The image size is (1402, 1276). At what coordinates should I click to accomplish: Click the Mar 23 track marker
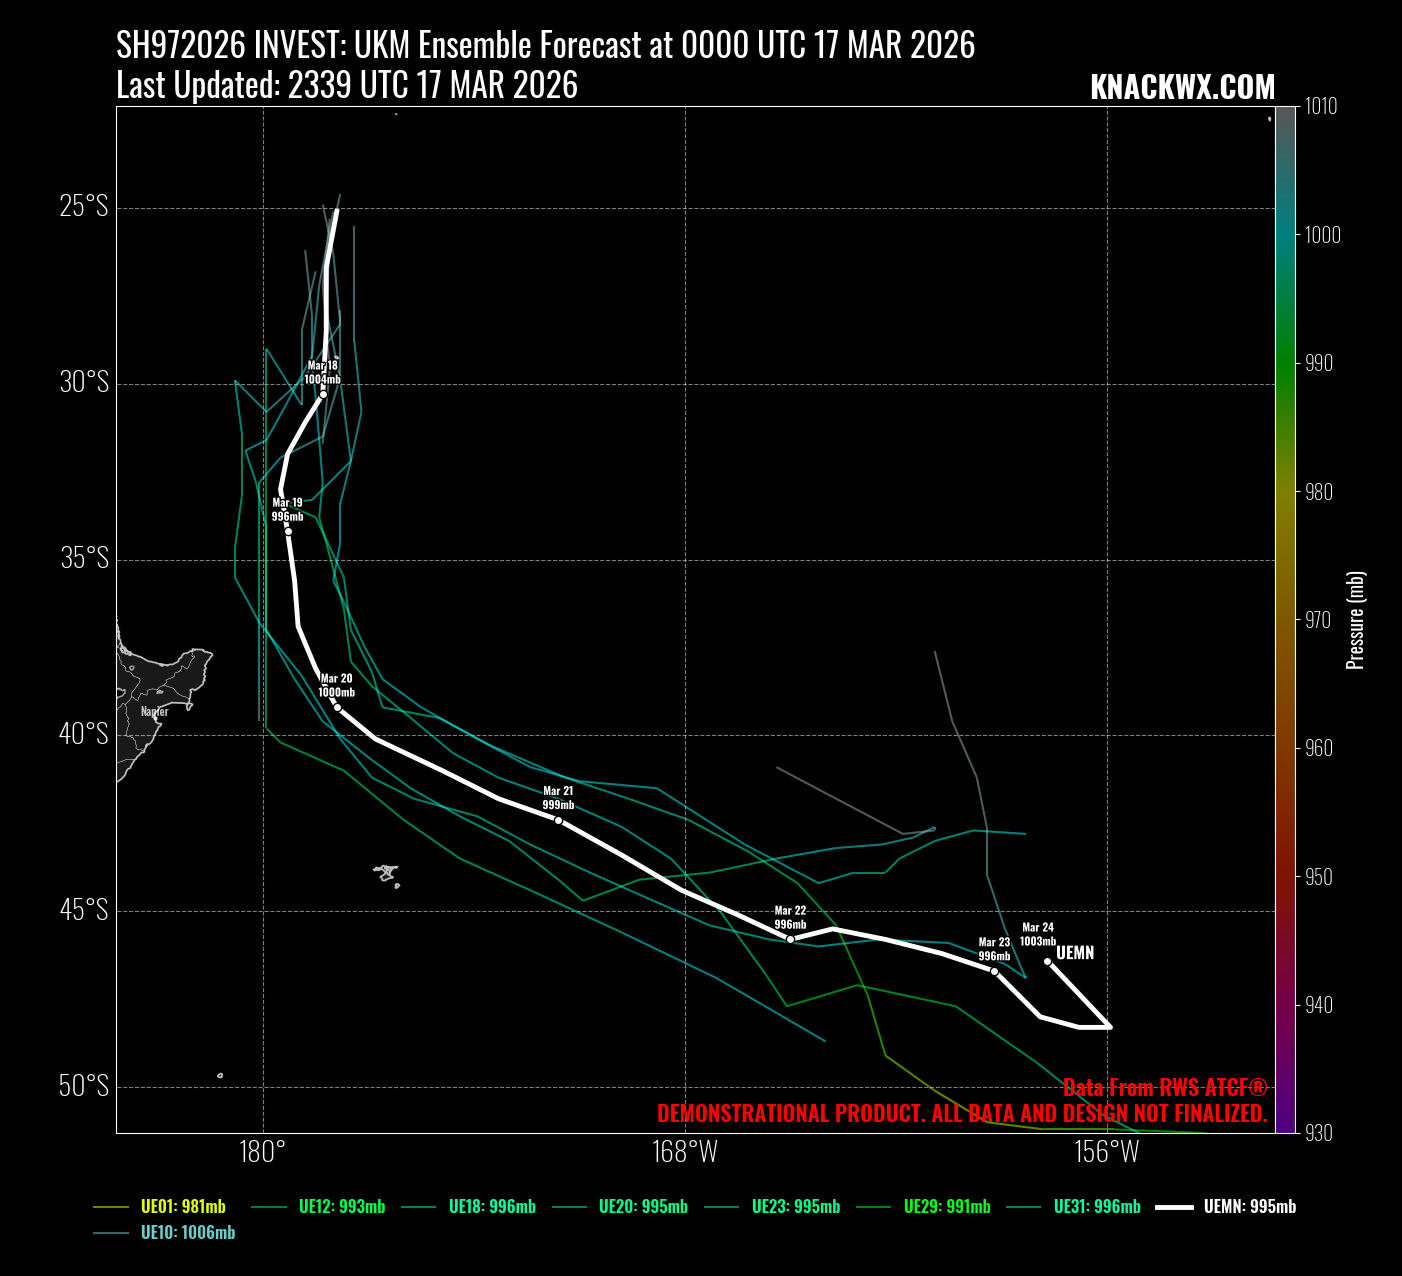coord(994,971)
